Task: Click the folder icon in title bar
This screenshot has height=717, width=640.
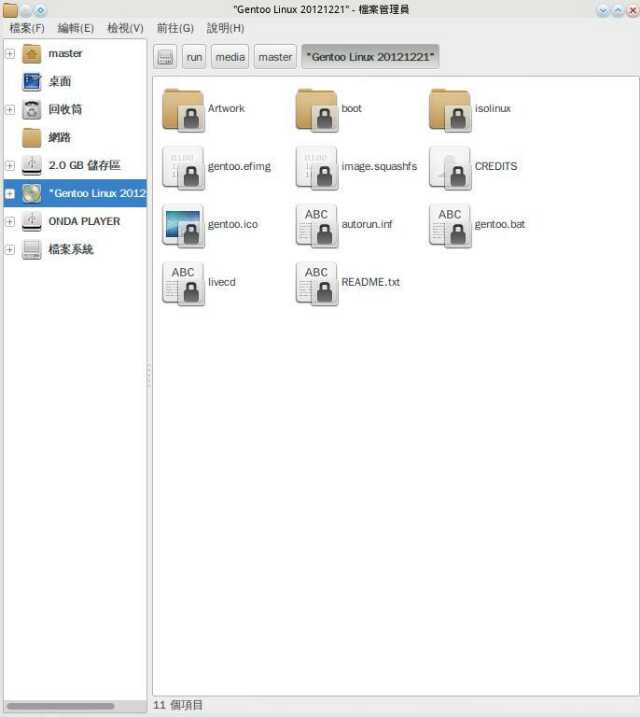Action: click(10, 10)
